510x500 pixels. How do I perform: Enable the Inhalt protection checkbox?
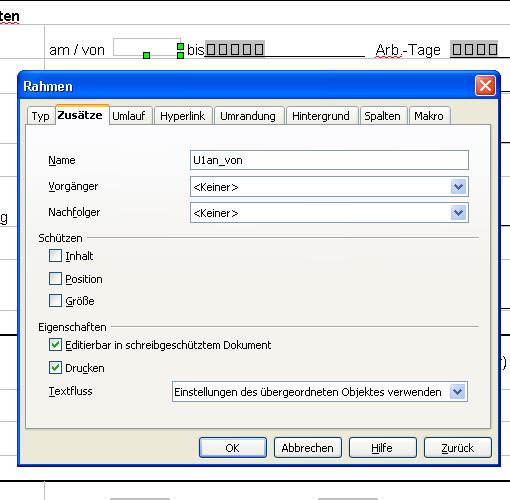pos(55,256)
